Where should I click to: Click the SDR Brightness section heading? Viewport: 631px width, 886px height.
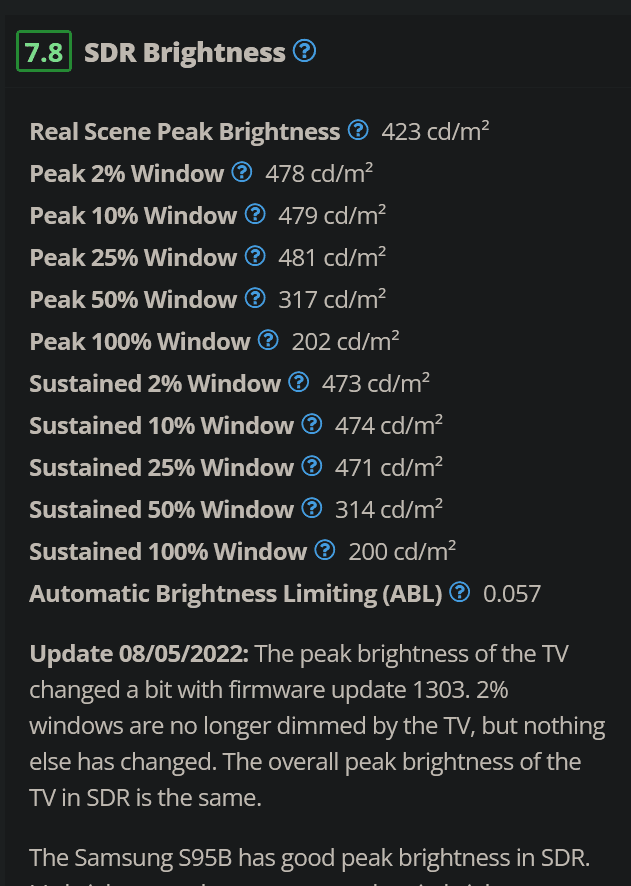[185, 52]
